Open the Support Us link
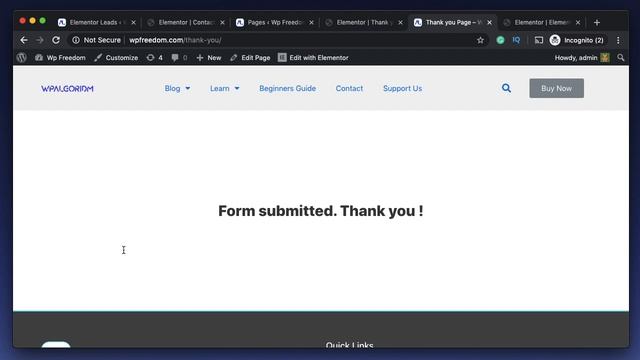Image resolution: width=640 pixels, height=360 pixels. [402, 88]
